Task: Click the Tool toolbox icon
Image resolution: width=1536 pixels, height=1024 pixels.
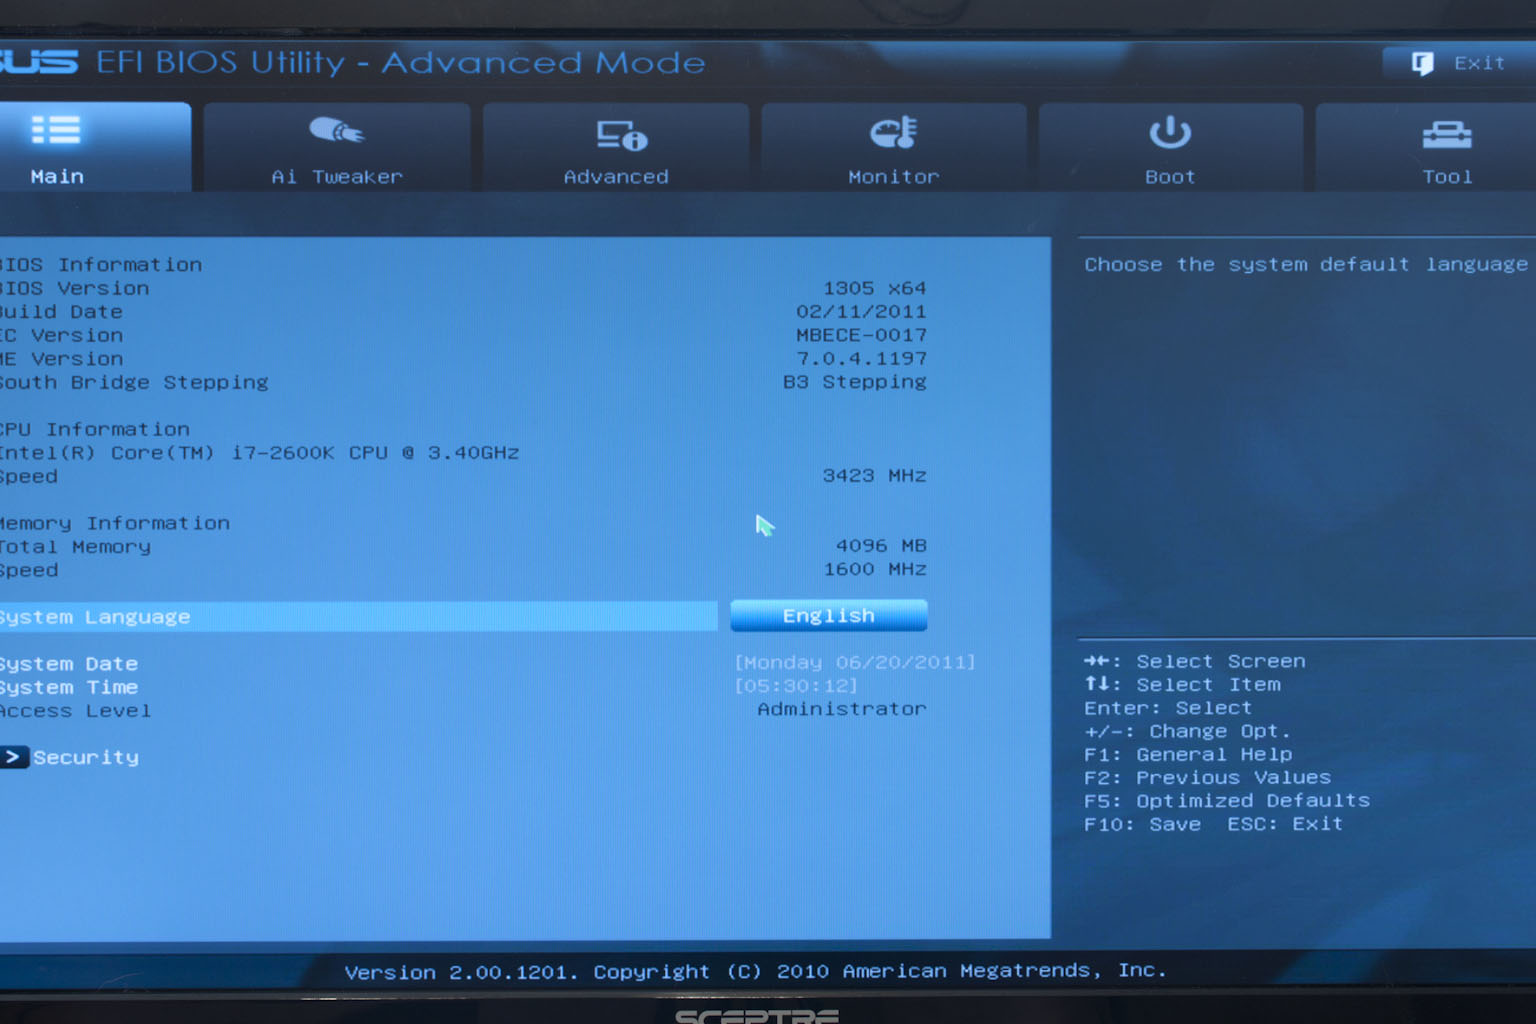Action: pos(1447,134)
